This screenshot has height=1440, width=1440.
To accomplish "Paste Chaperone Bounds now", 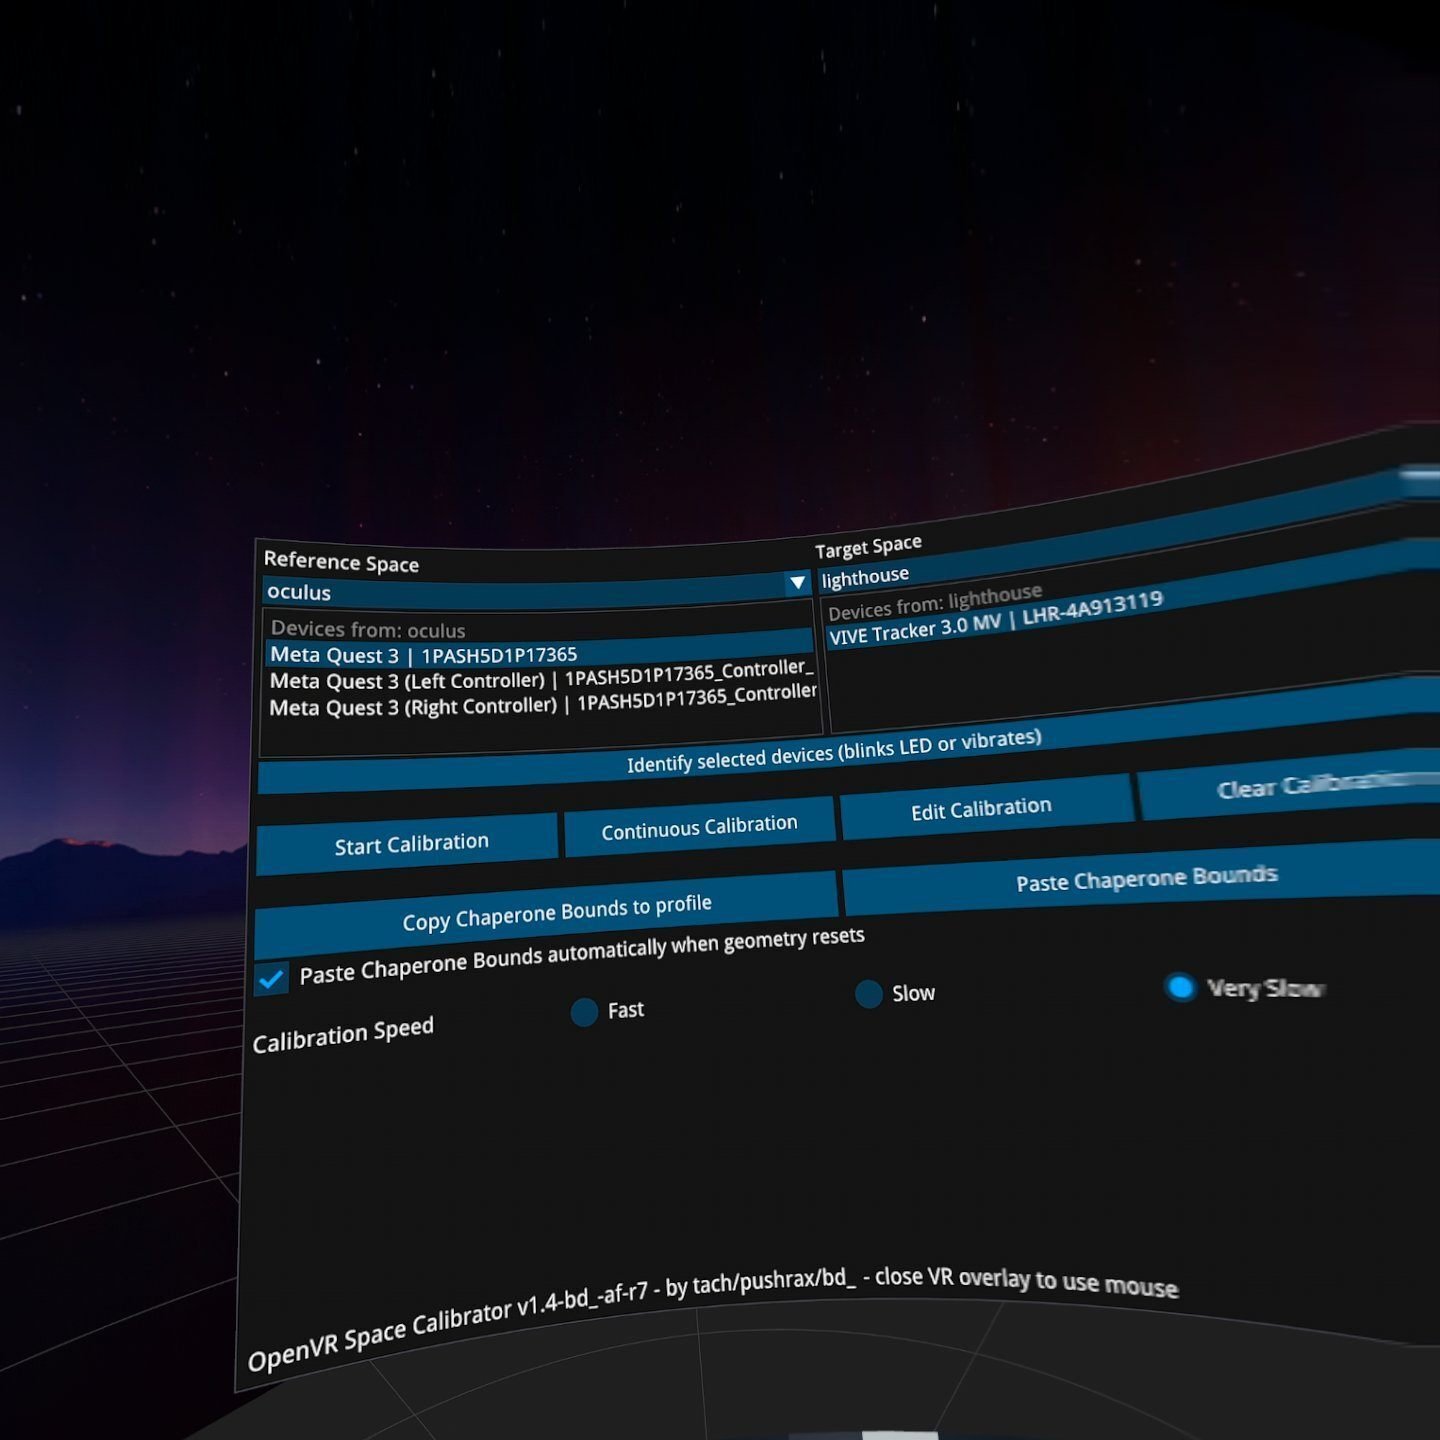I will pyautogui.click(x=1146, y=879).
